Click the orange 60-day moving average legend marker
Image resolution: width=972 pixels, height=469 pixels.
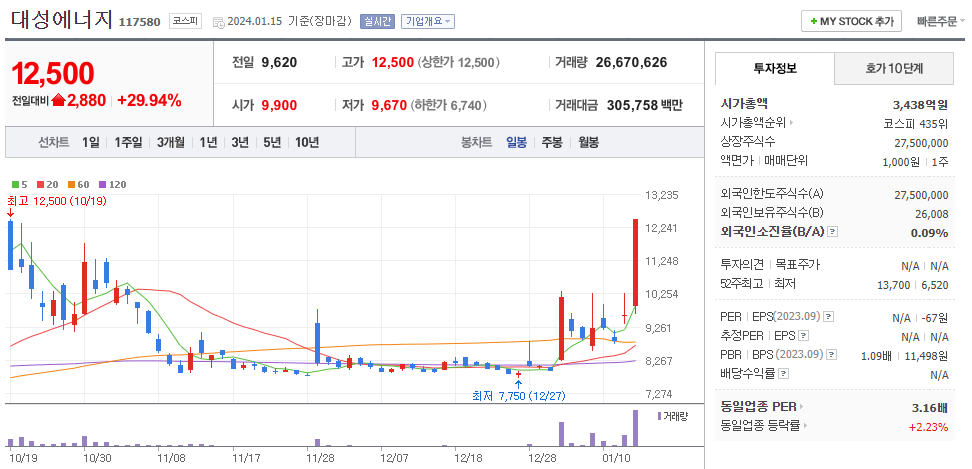coord(71,185)
